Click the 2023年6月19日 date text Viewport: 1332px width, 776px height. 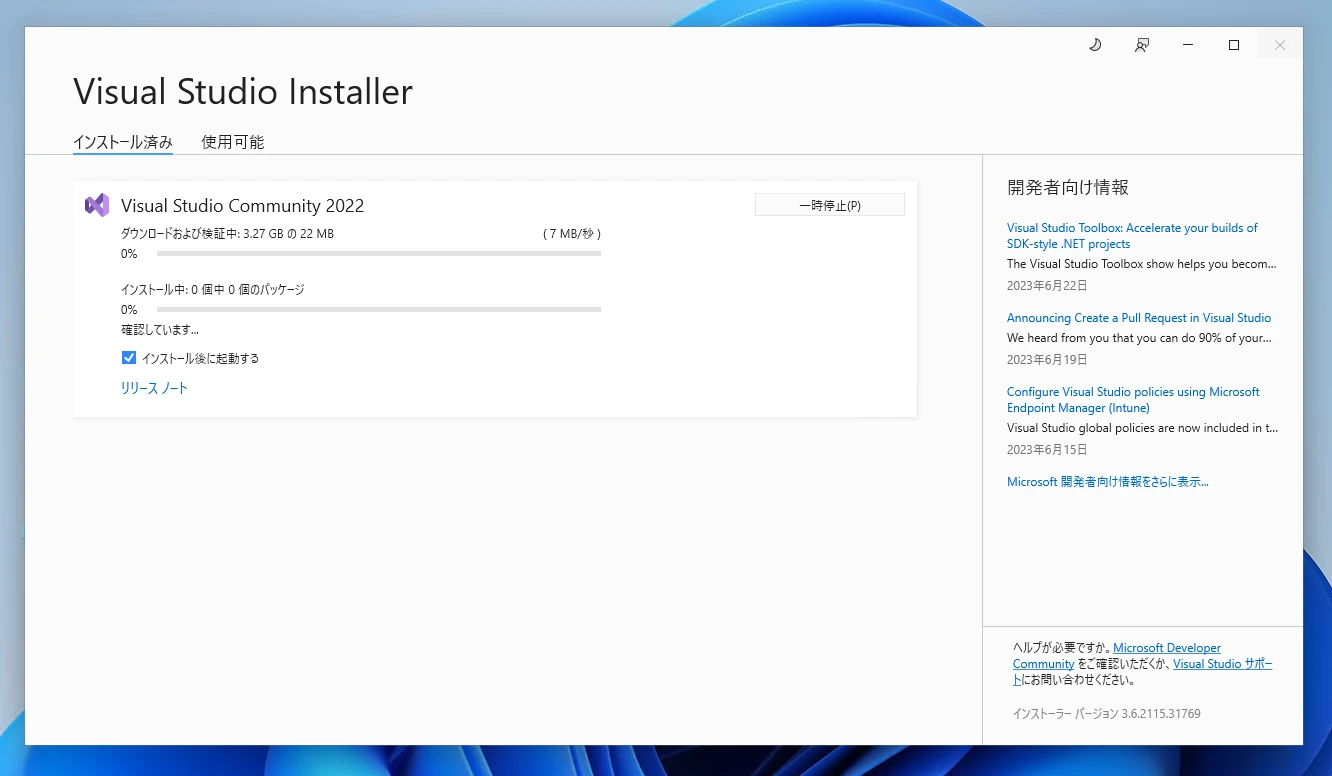[1047, 360]
